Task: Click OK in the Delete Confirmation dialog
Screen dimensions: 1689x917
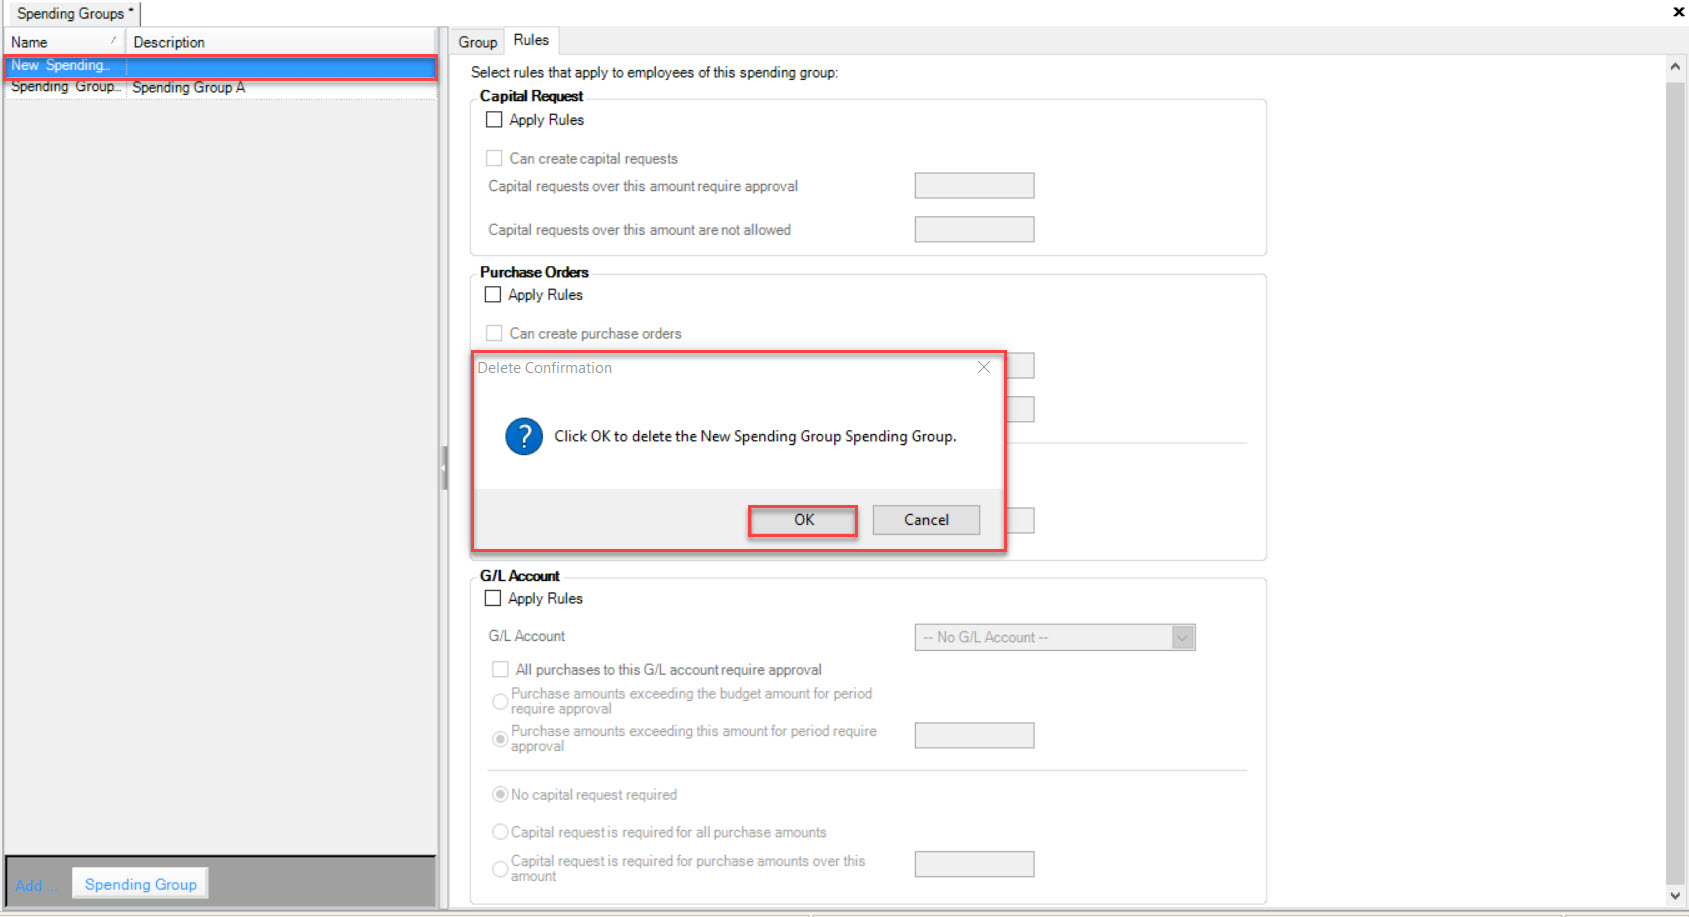Action: click(x=803, y=520)
